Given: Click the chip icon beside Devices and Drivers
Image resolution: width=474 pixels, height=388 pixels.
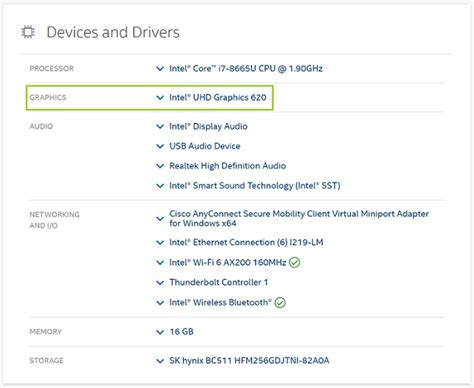Looking at the screenshot, I should pos(28,32).
